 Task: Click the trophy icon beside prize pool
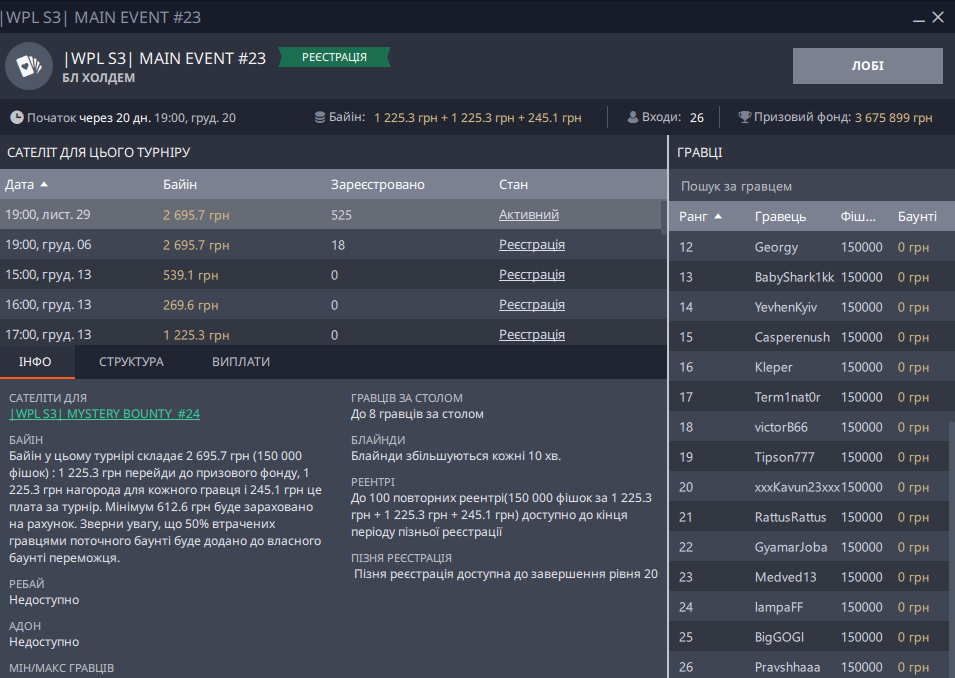tap(745, 118)
